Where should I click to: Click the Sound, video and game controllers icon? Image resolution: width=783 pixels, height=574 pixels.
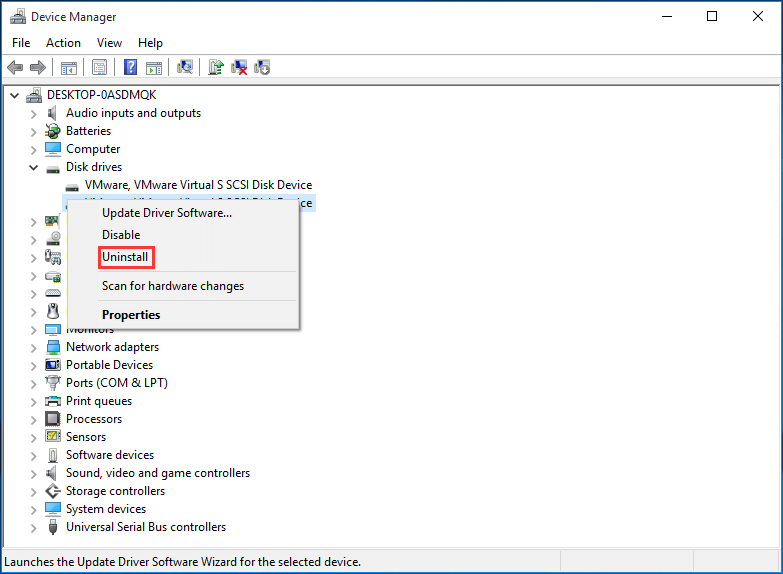click(x=52, y=473)
